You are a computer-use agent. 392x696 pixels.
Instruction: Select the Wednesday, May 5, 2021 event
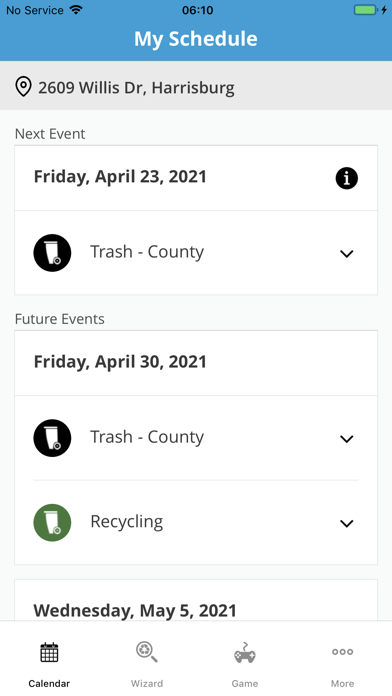pyautogui.click(x=135, y=610)
